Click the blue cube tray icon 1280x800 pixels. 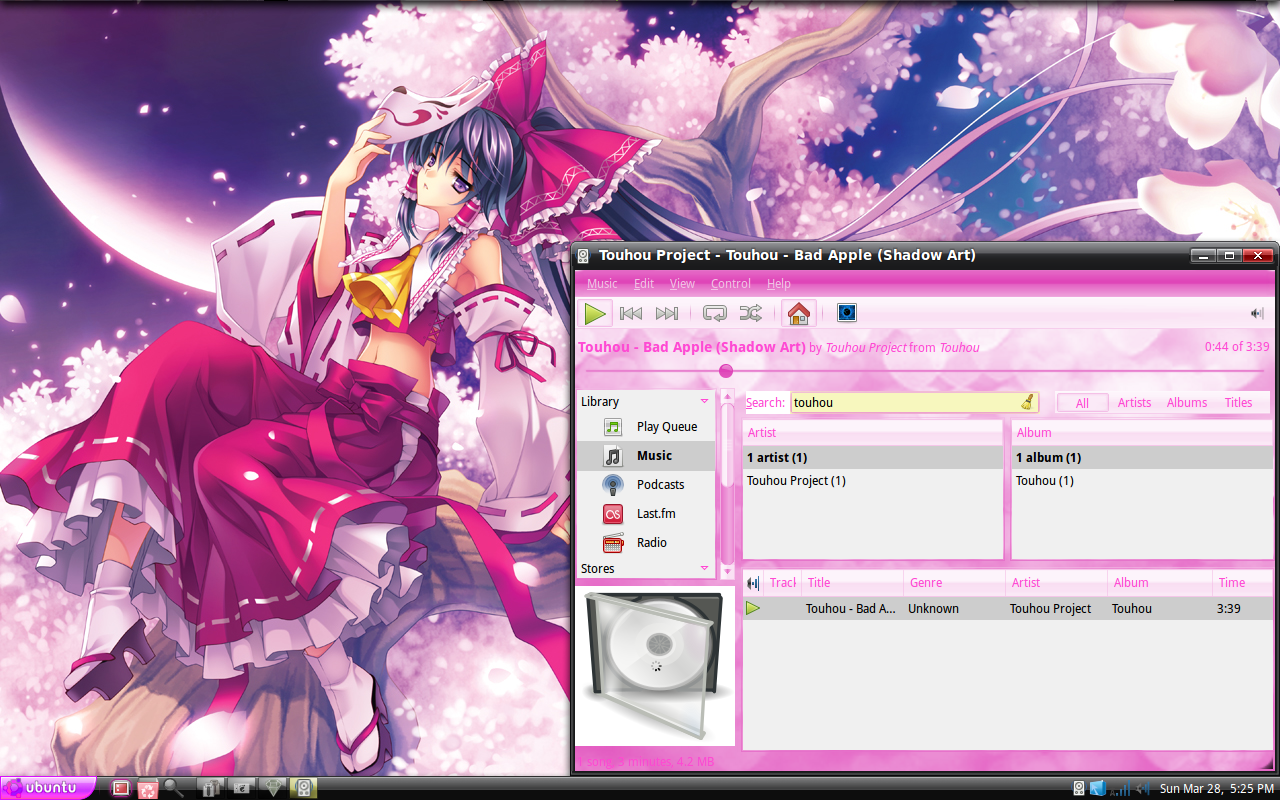[x=1097, y=788]
